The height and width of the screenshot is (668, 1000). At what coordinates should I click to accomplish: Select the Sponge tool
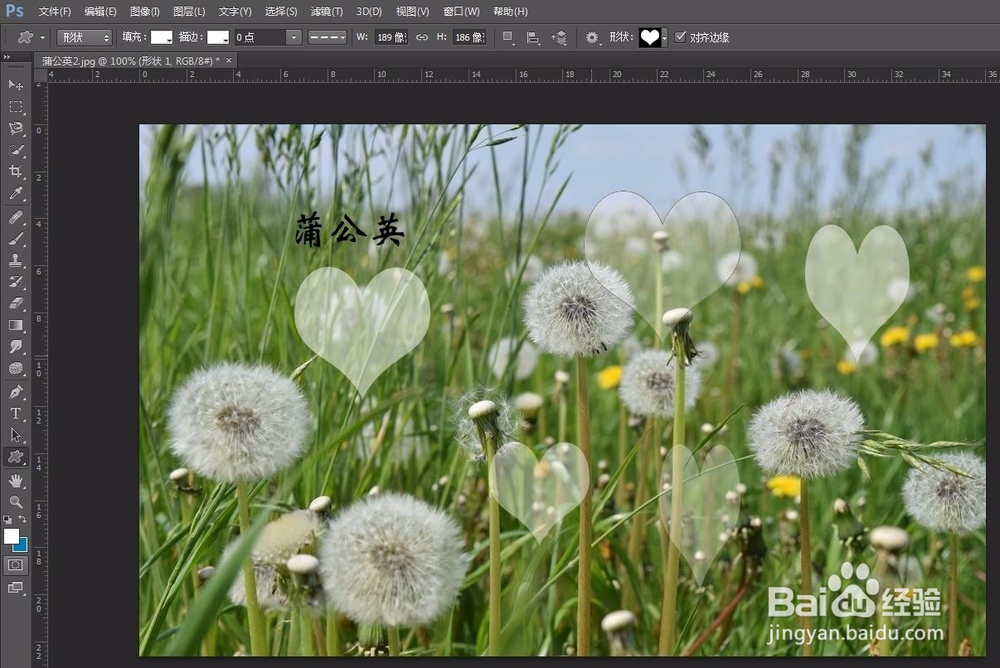15,368
